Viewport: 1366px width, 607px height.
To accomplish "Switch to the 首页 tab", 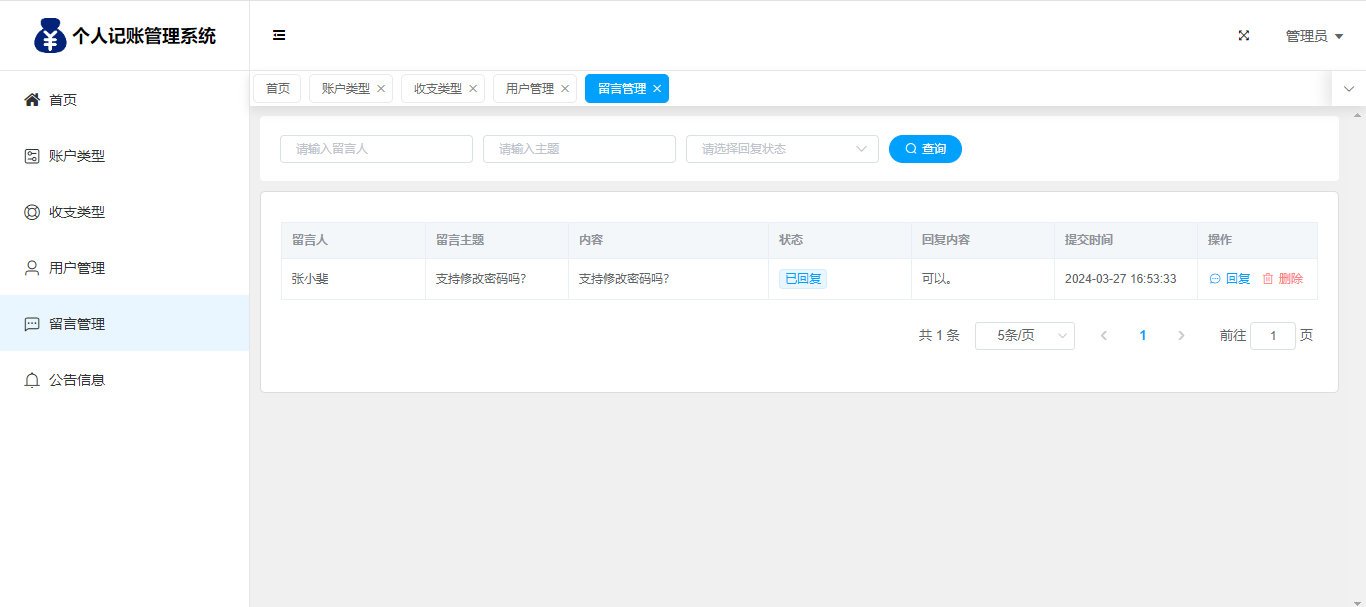I will 277,89.
